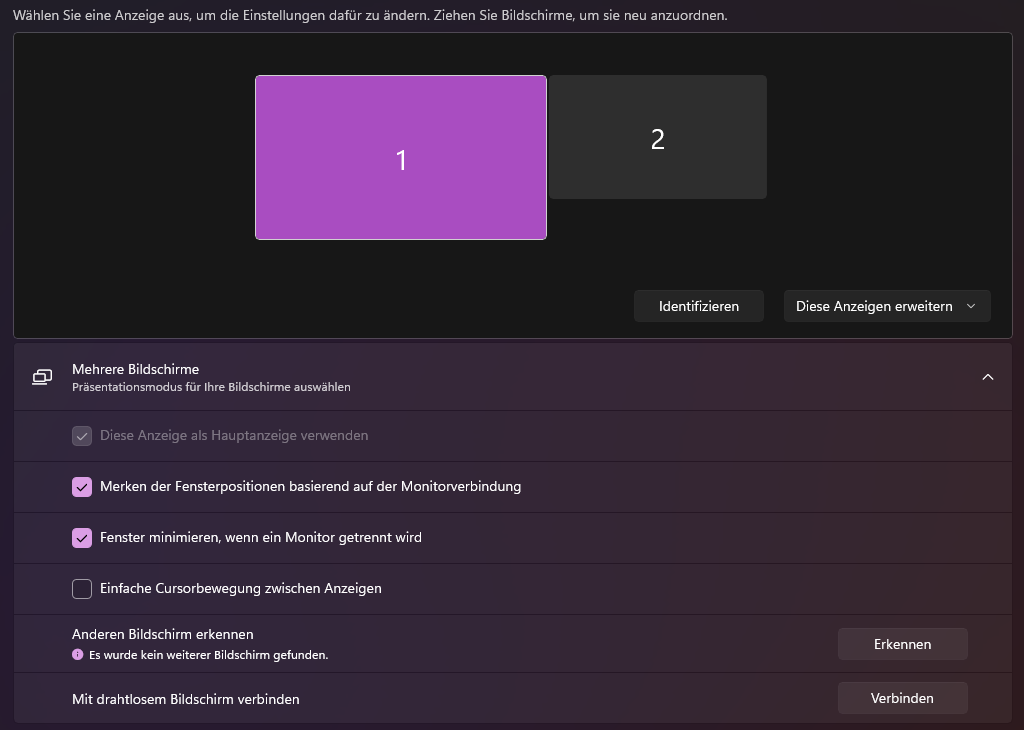Click the Anderen Bildschirm erkennen label
The height and width of the screenshot is (730, 1024).
coord(161,633)
